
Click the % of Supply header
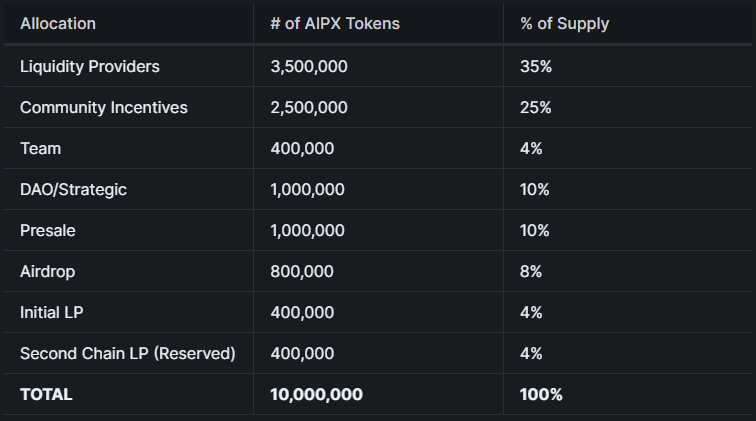click(x=565, y=24)
